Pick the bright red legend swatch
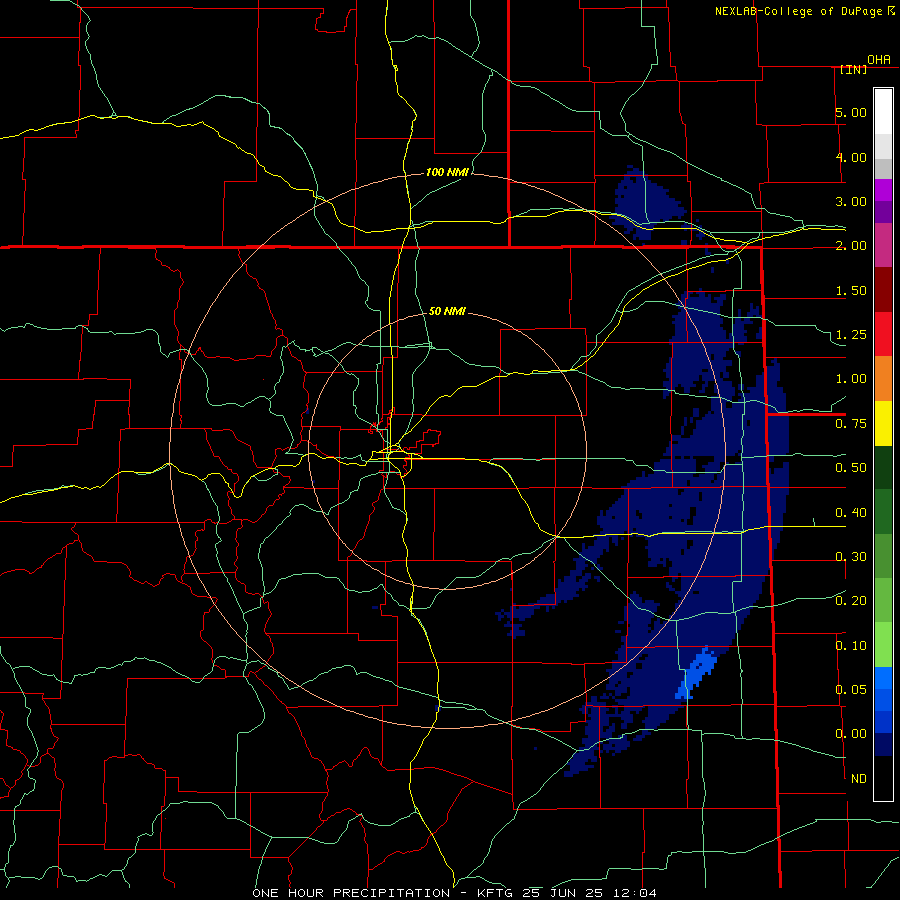The height and width of the screenshot is (900, 900). pos(883,334)
